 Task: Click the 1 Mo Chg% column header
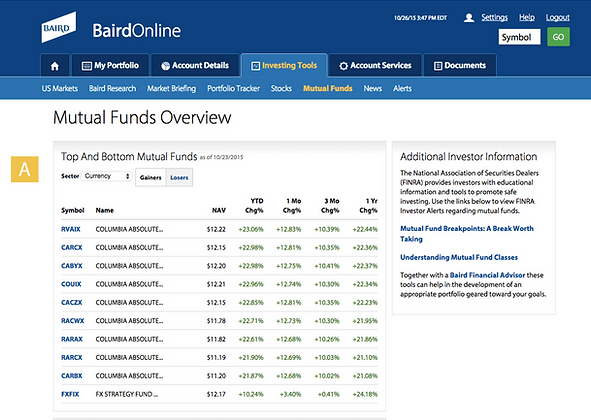point(292,206)
